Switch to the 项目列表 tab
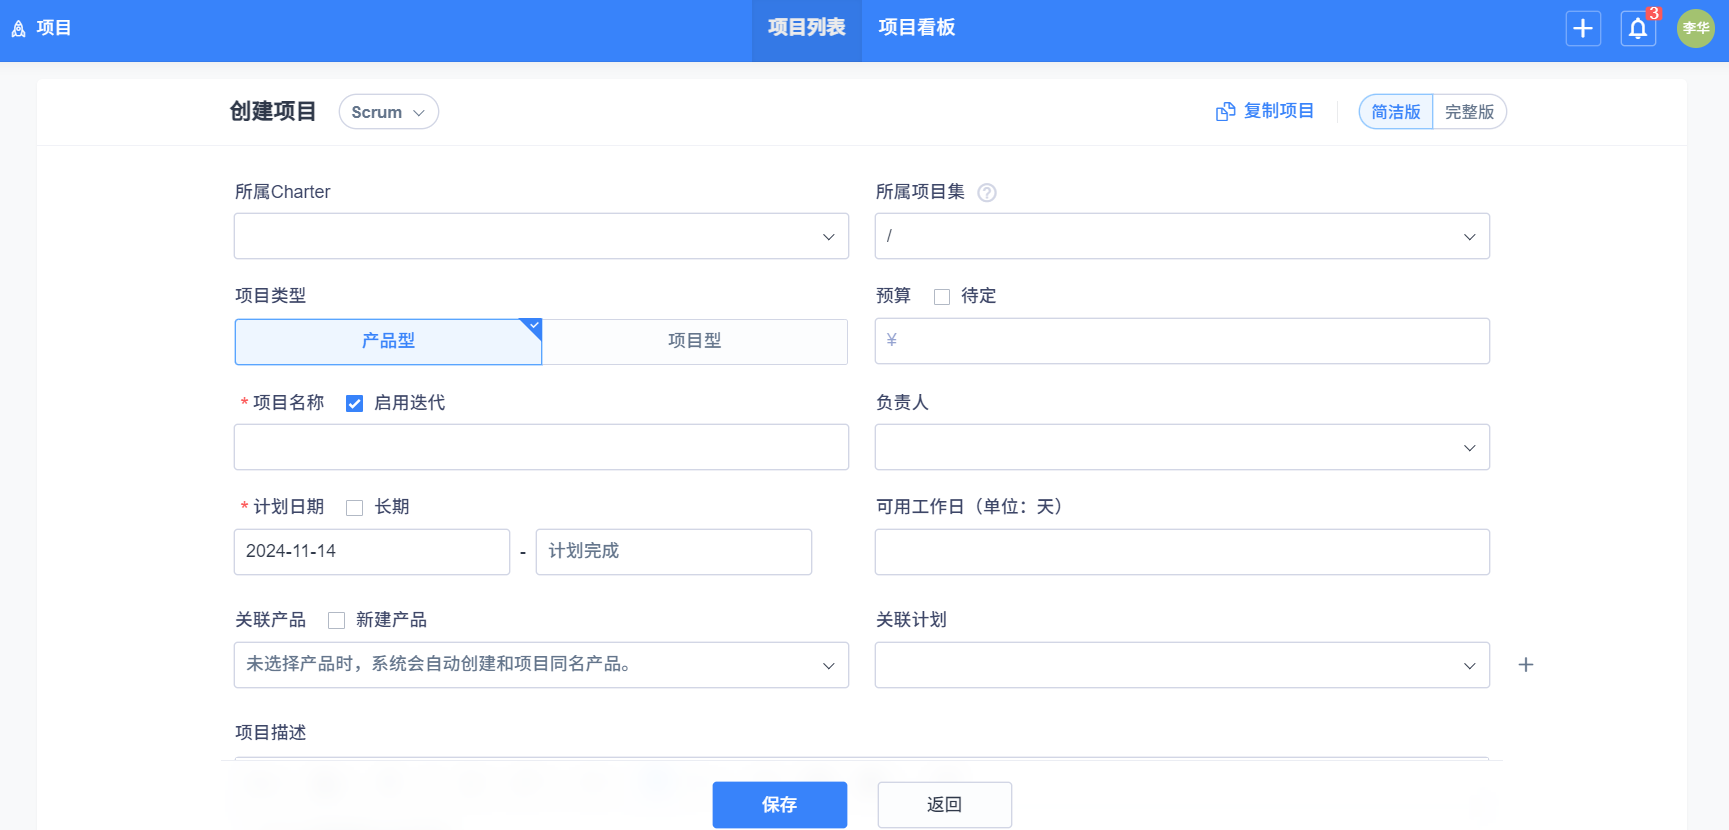 (807, 30)
